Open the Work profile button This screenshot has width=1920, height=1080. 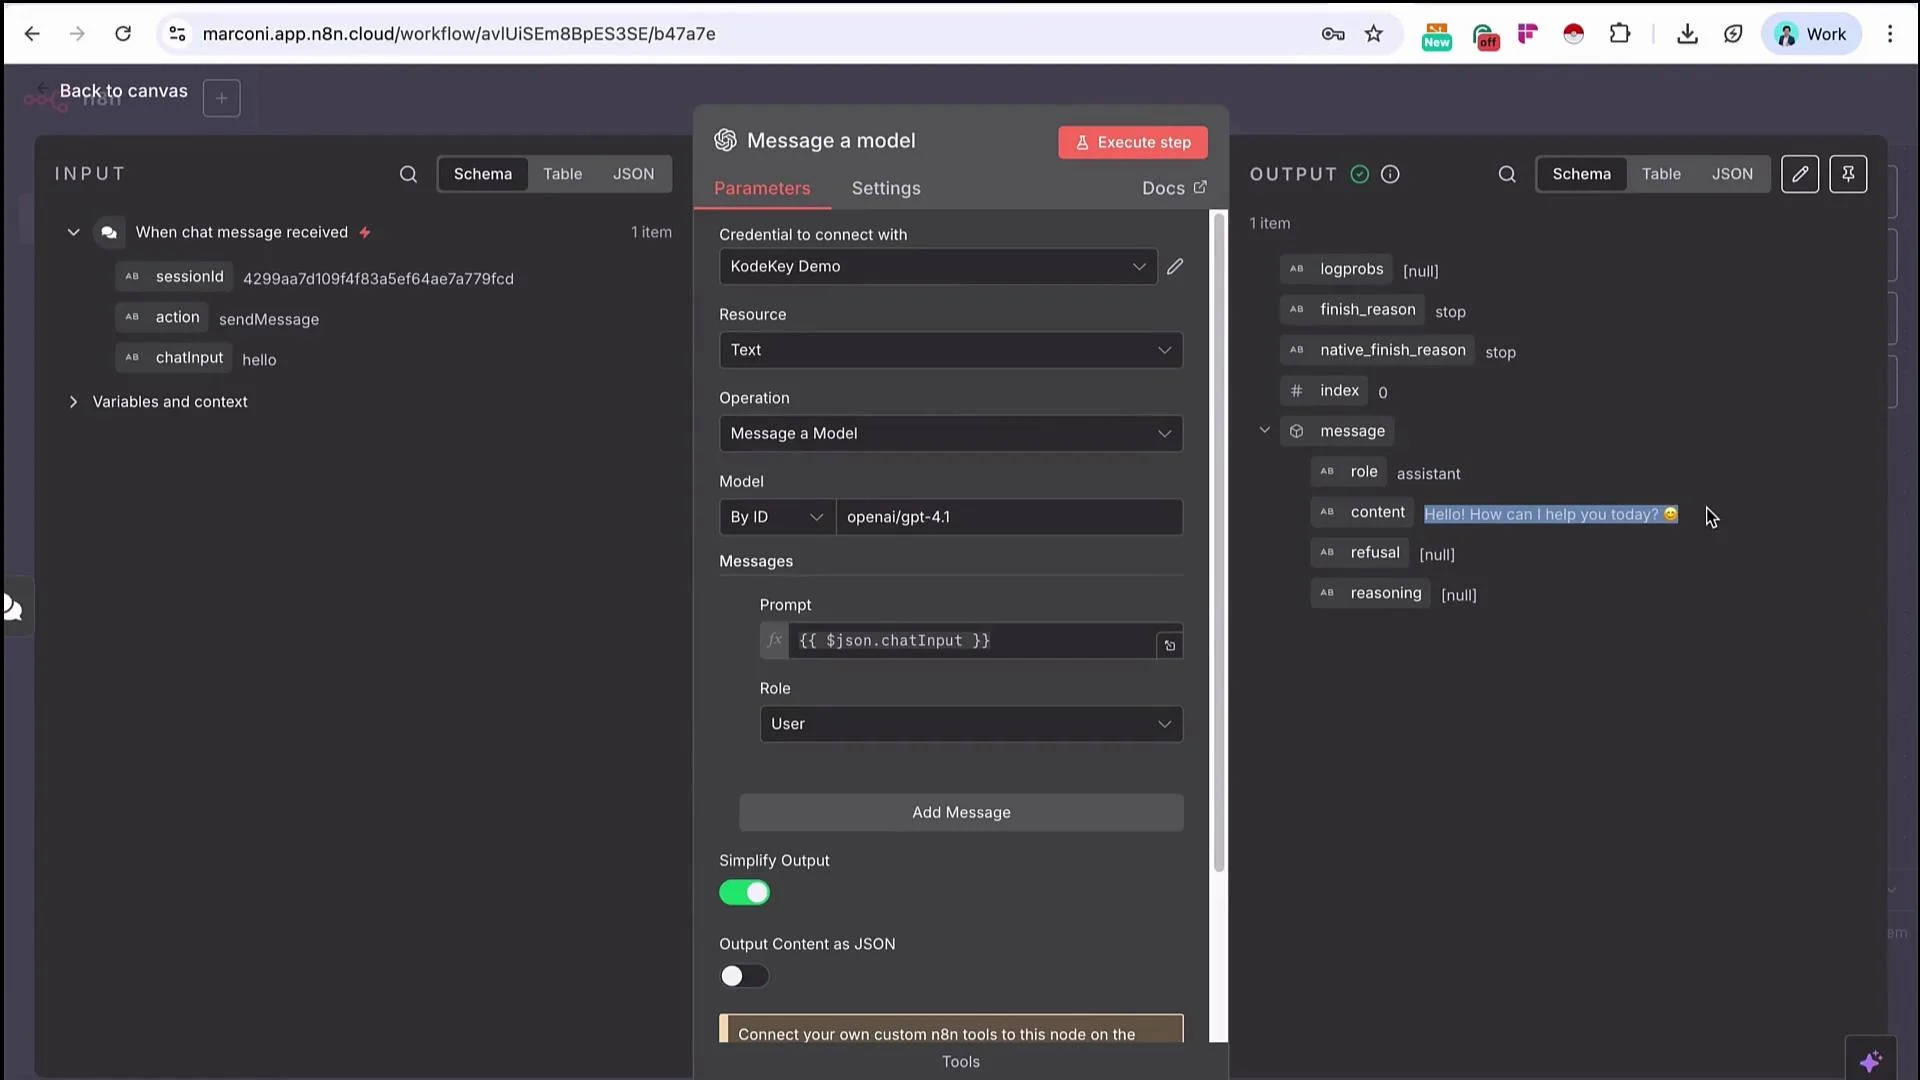tap(1811, 34)
